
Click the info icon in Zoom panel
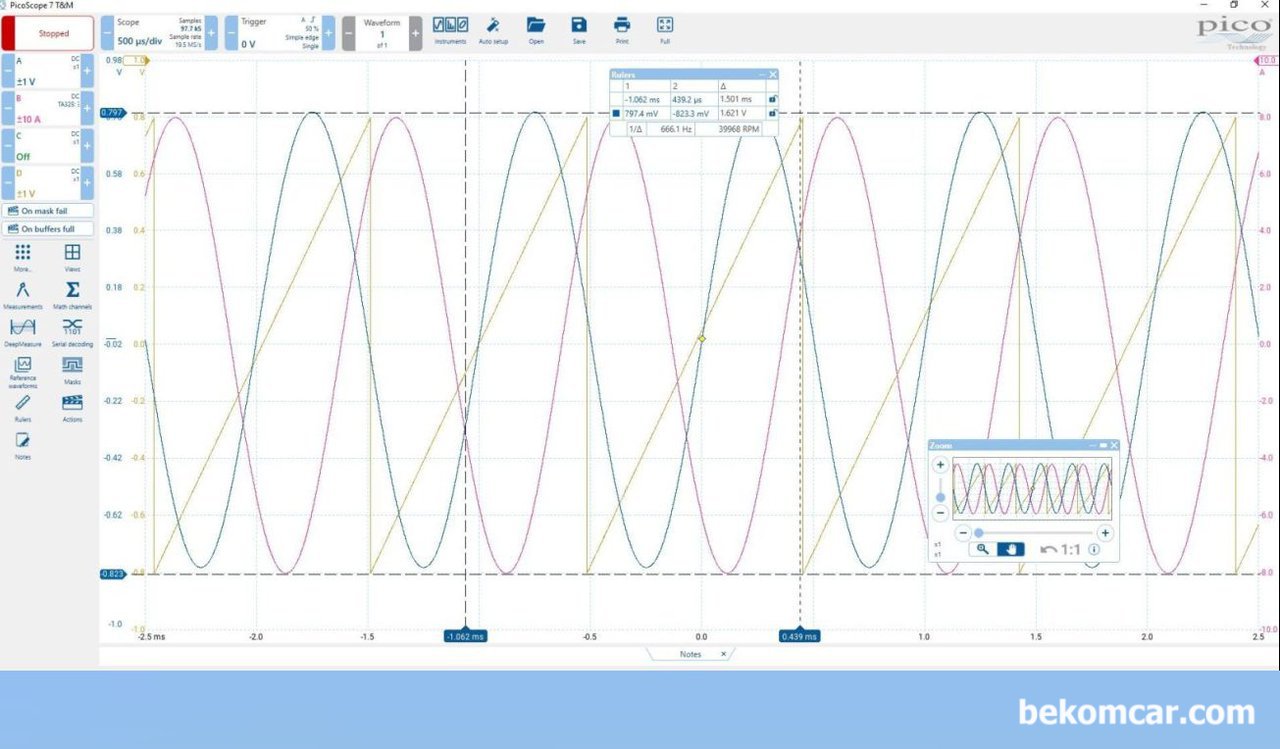click(x=1094, y=549)
